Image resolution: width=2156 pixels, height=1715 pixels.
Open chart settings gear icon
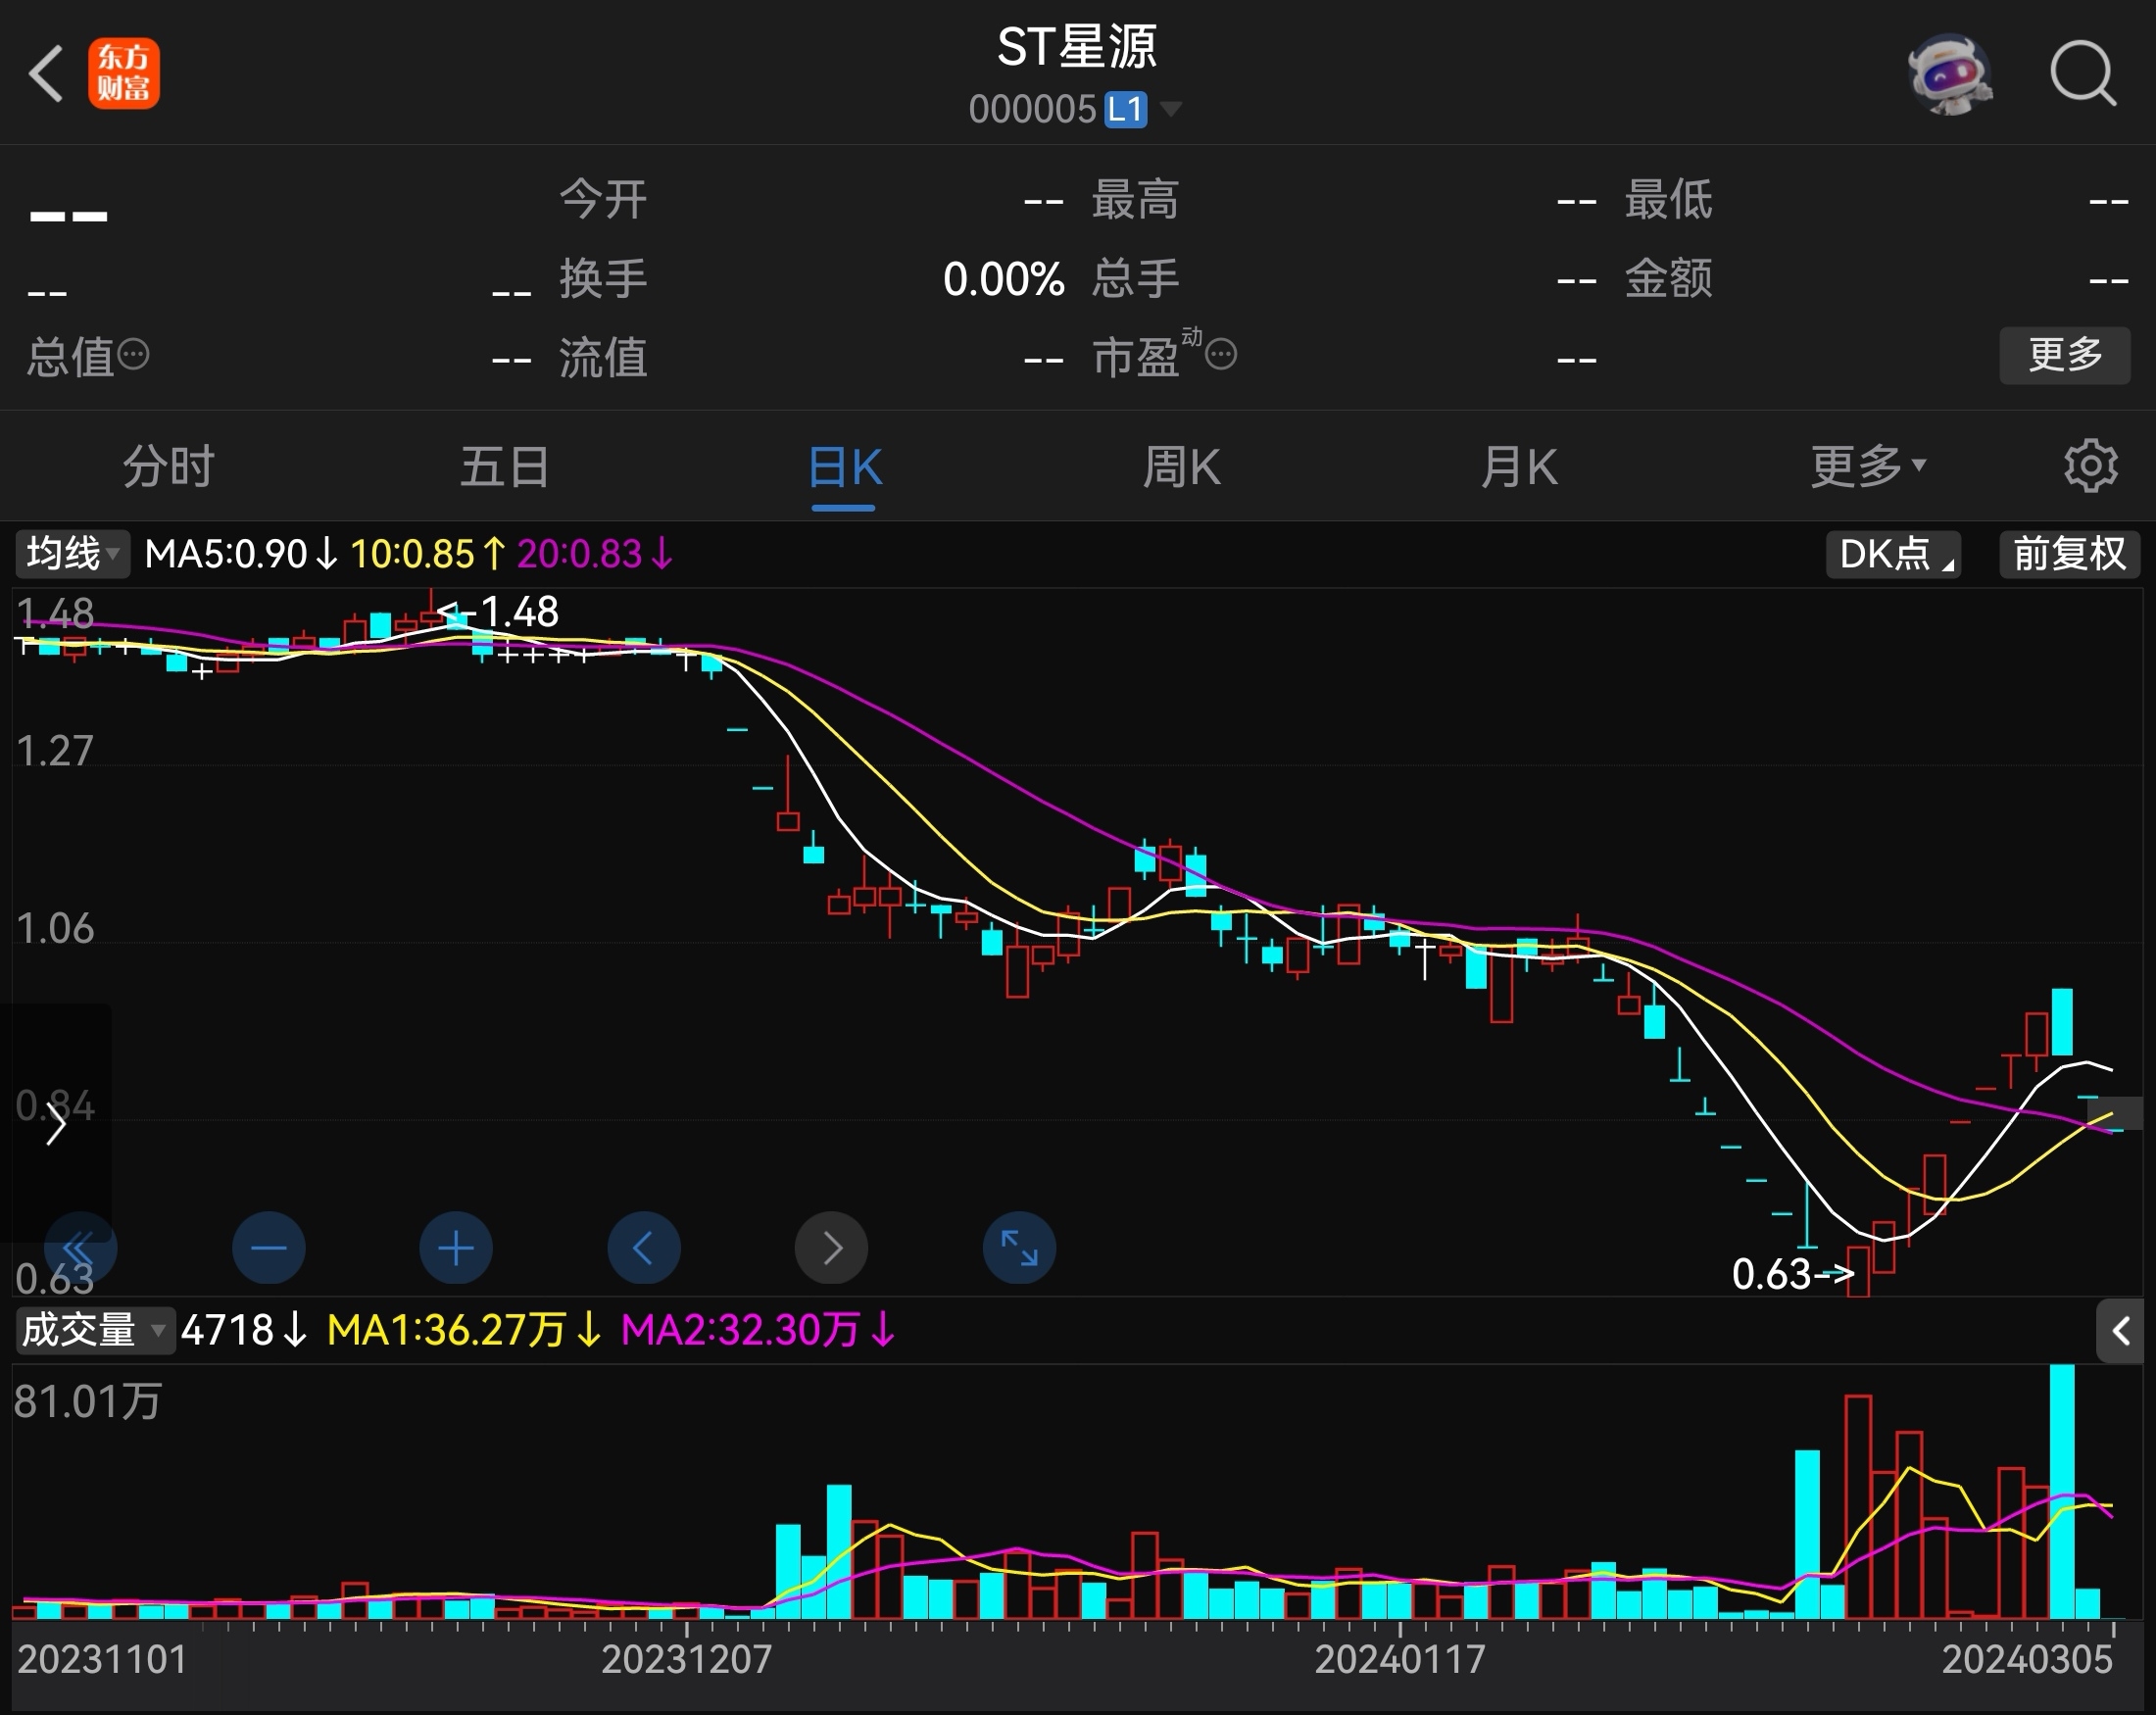click(x=2090, y=466)
